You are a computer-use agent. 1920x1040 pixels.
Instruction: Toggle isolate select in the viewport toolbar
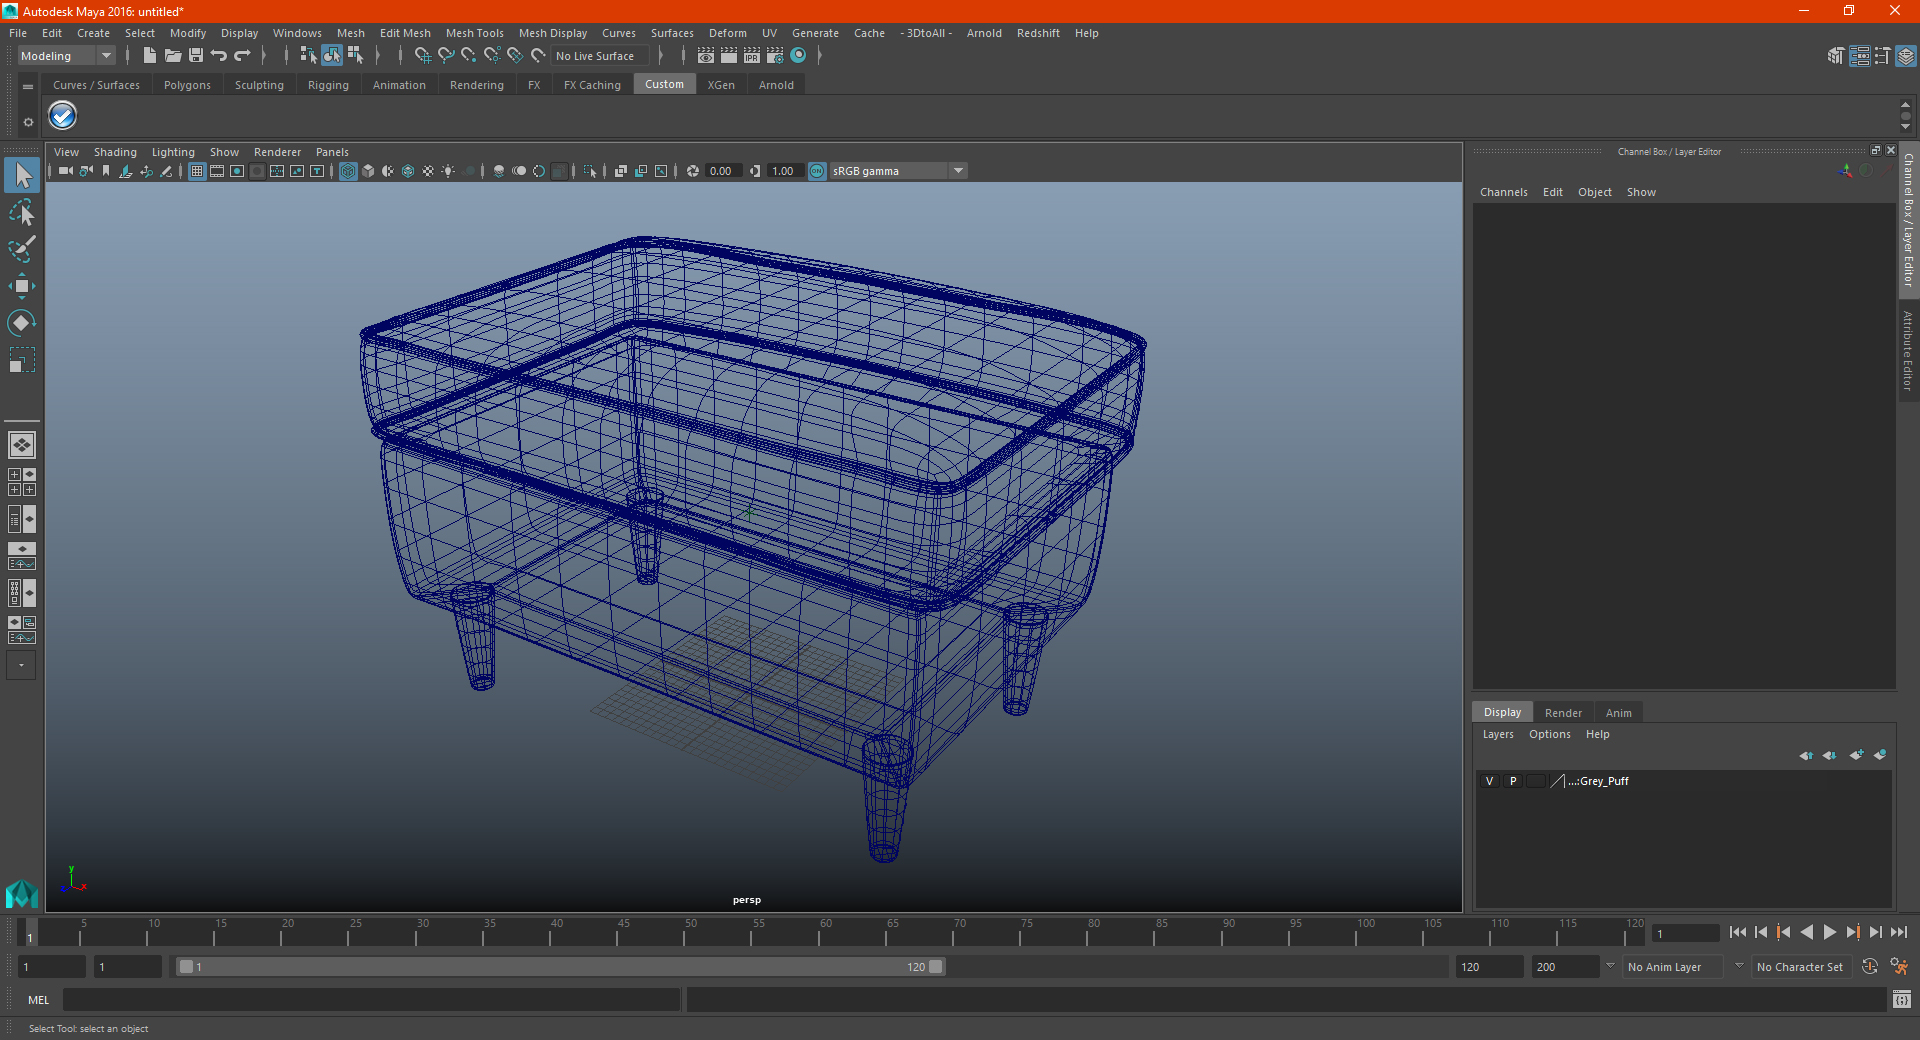pos(590,171)
